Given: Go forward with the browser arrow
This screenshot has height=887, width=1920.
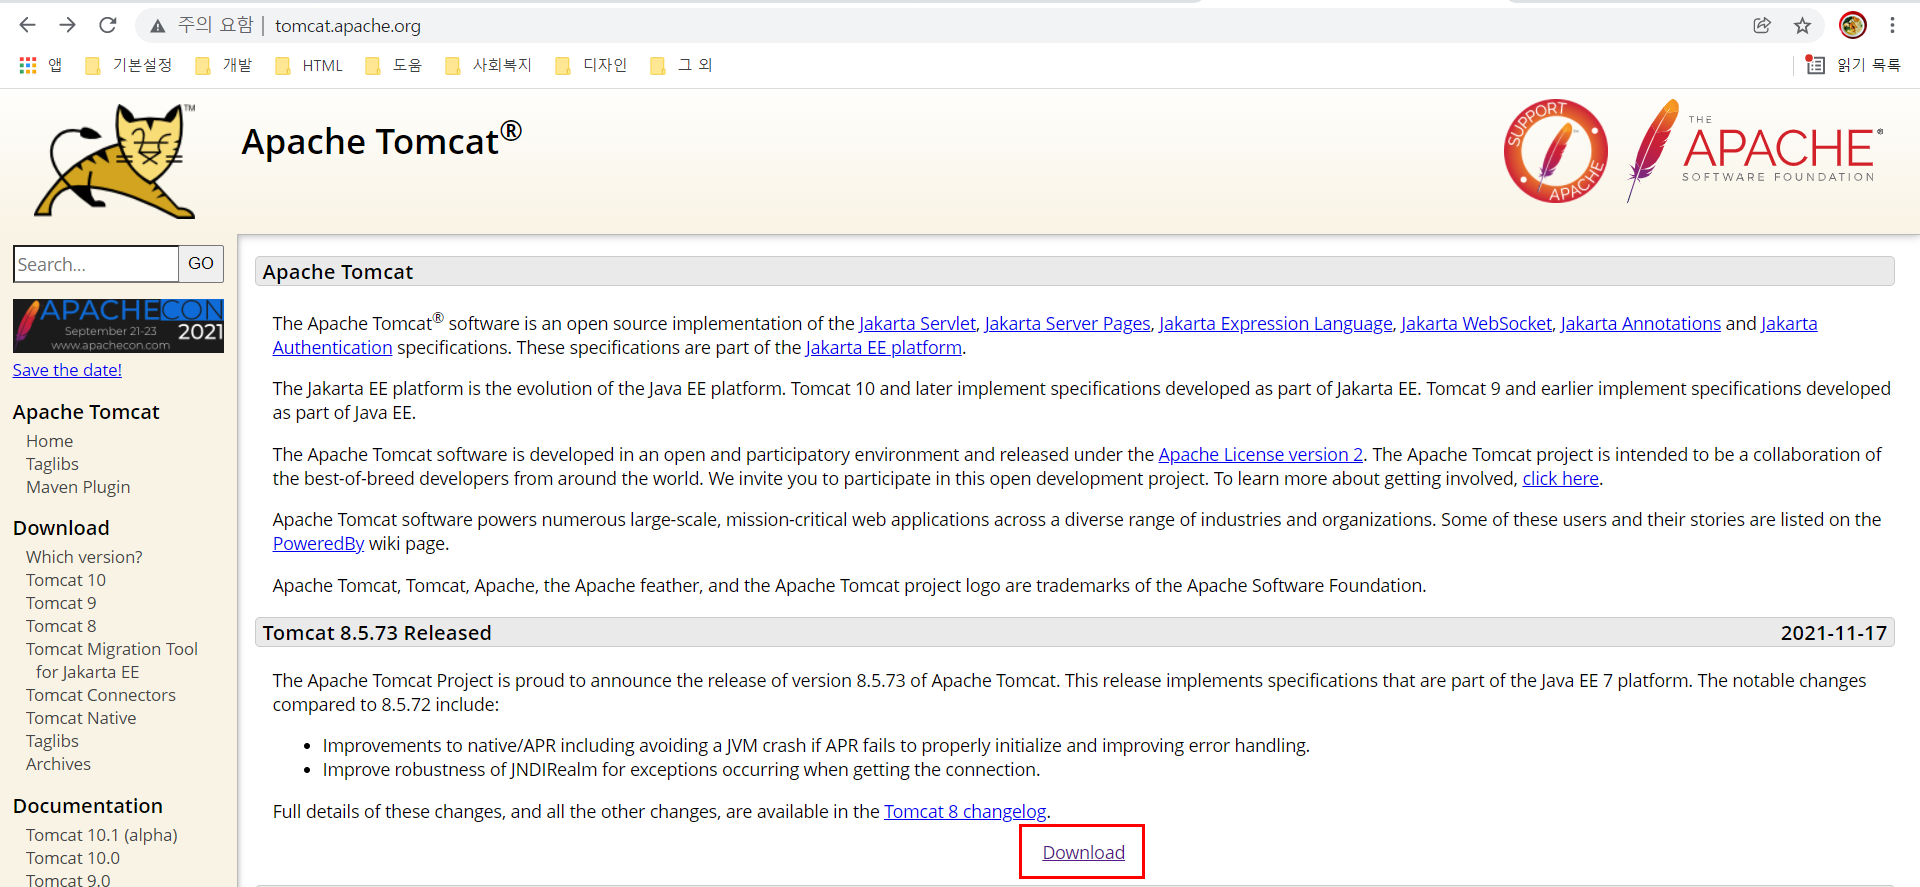Looking at the screenshot, I should tap(67, 25).
